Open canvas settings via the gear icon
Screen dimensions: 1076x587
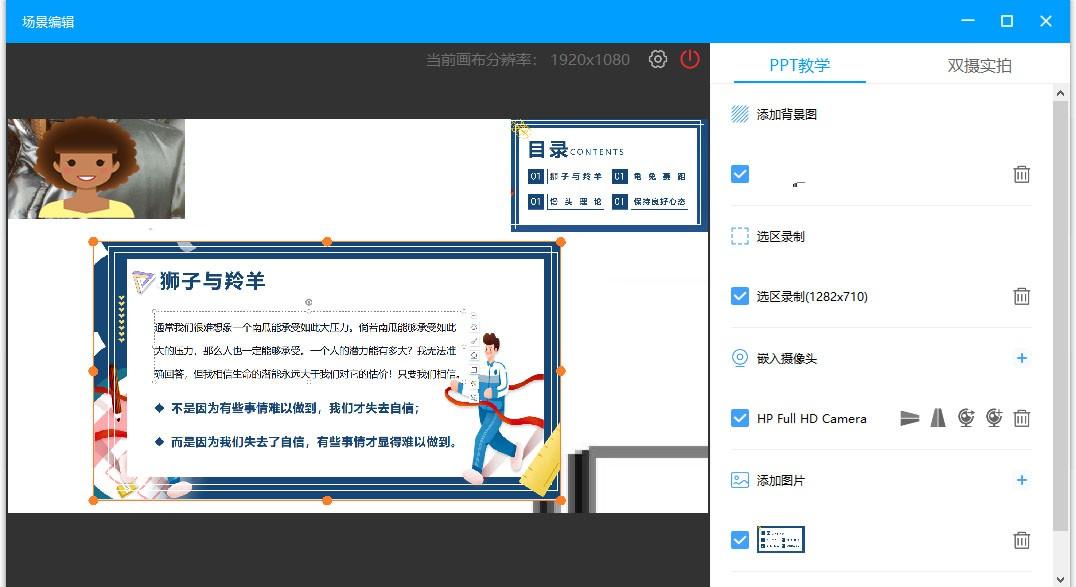tap(657, 59)
